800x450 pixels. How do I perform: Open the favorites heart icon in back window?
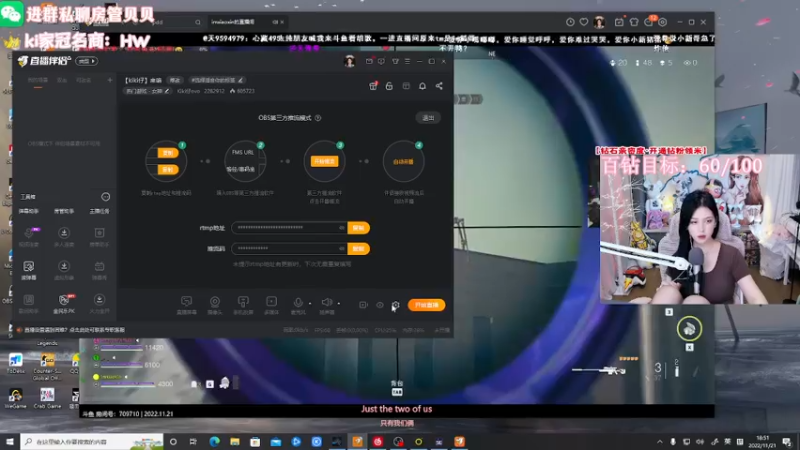pos(584,22)
